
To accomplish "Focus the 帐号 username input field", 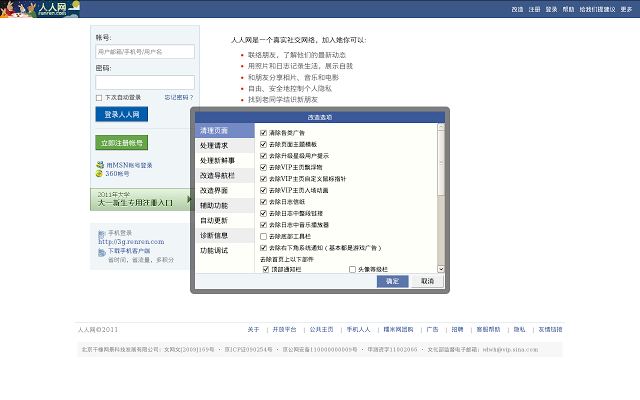I will pos(145,52).
